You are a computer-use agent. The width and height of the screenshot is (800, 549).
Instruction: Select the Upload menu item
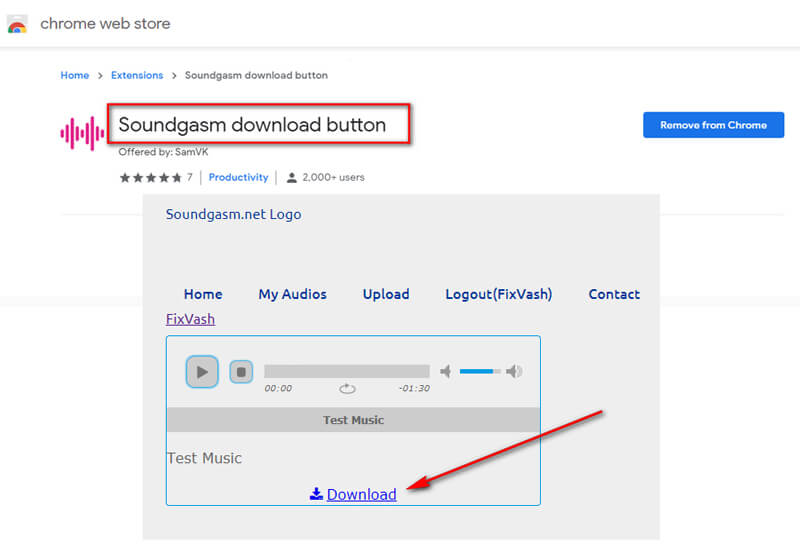click(386, 294)
